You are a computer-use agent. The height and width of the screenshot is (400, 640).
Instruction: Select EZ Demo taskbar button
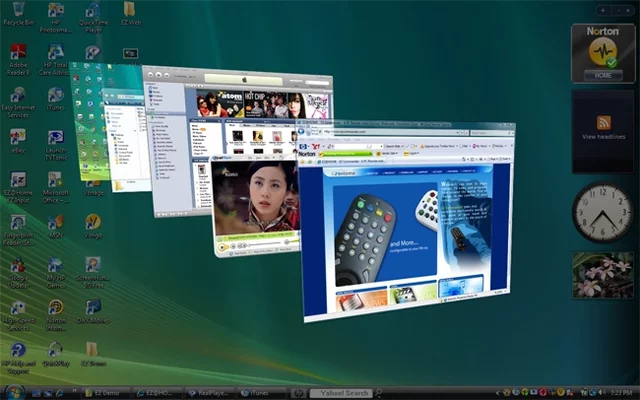click(105, 393)
